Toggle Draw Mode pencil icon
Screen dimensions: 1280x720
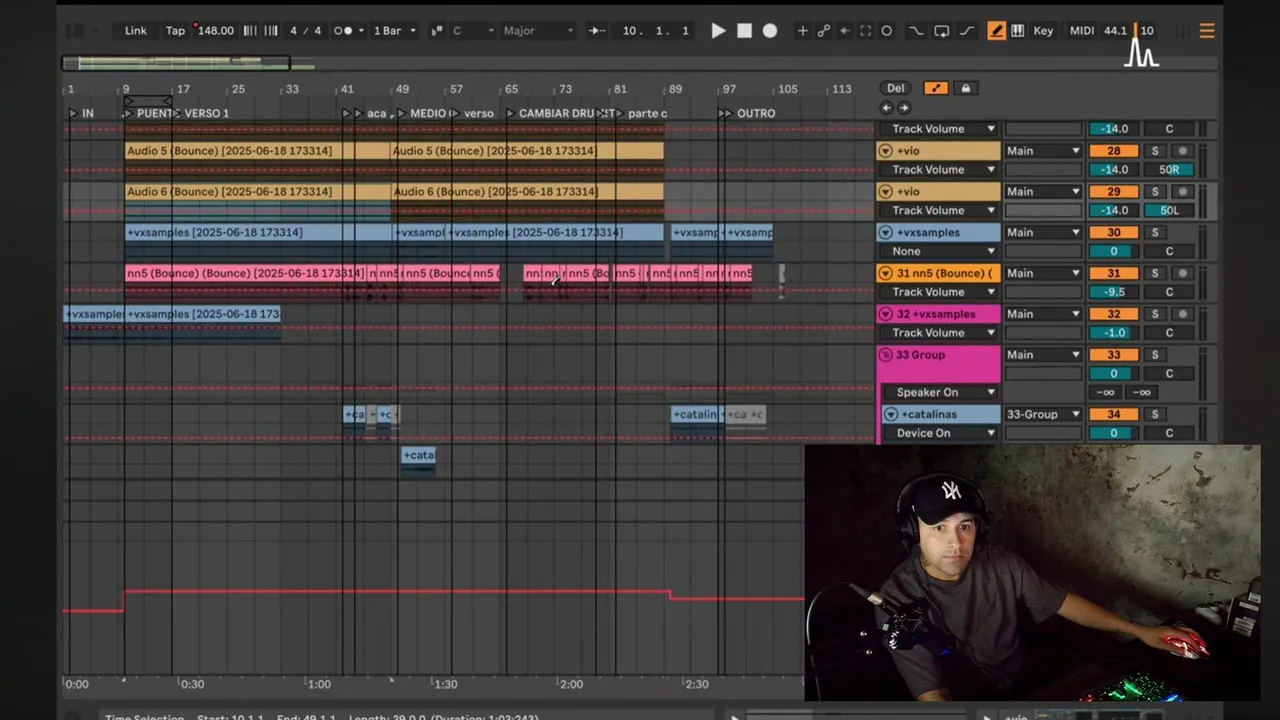996,31
